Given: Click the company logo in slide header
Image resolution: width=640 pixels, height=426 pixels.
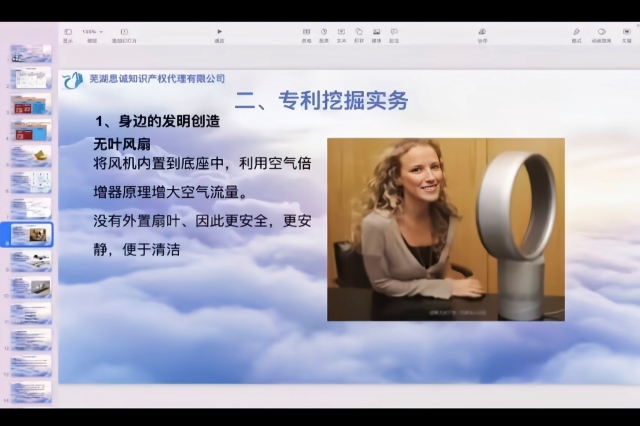Looking at the screenshot, I should click(x=73, y=80).
